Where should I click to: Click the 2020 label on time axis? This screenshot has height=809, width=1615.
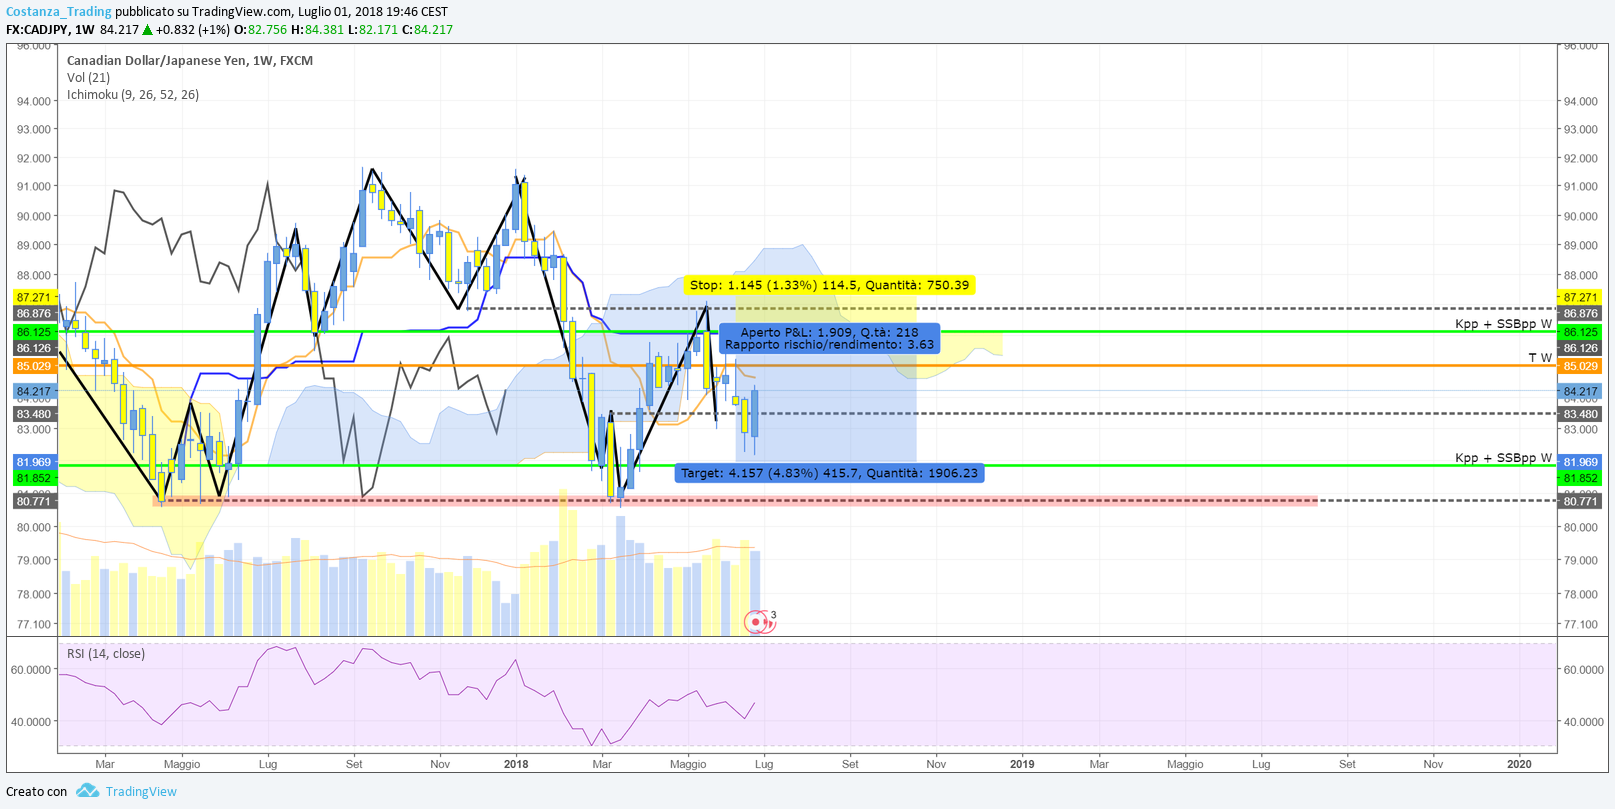point(1519,764)
